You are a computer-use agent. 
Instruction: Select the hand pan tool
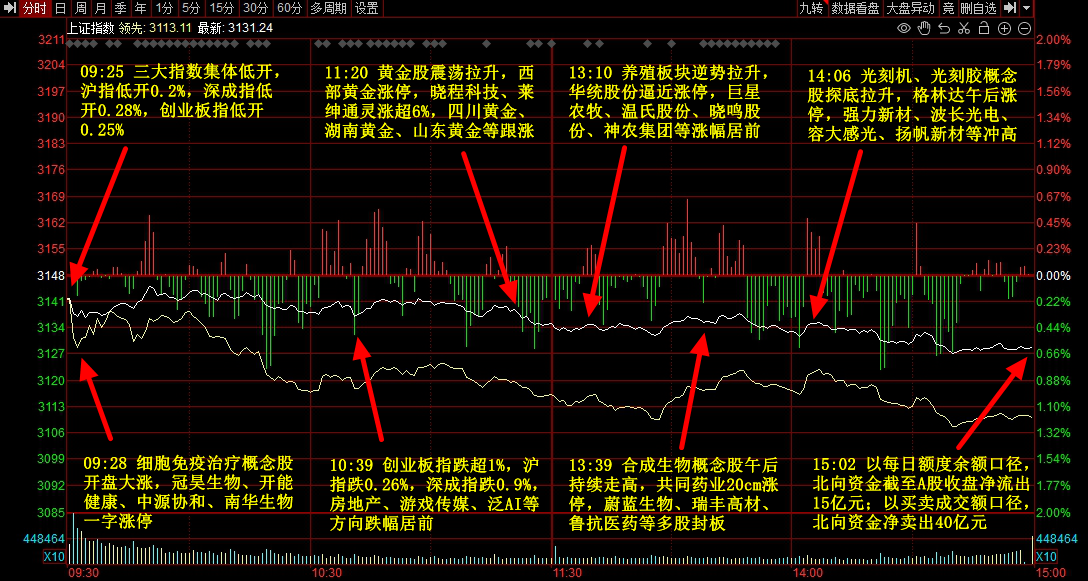tap(924, 28)
